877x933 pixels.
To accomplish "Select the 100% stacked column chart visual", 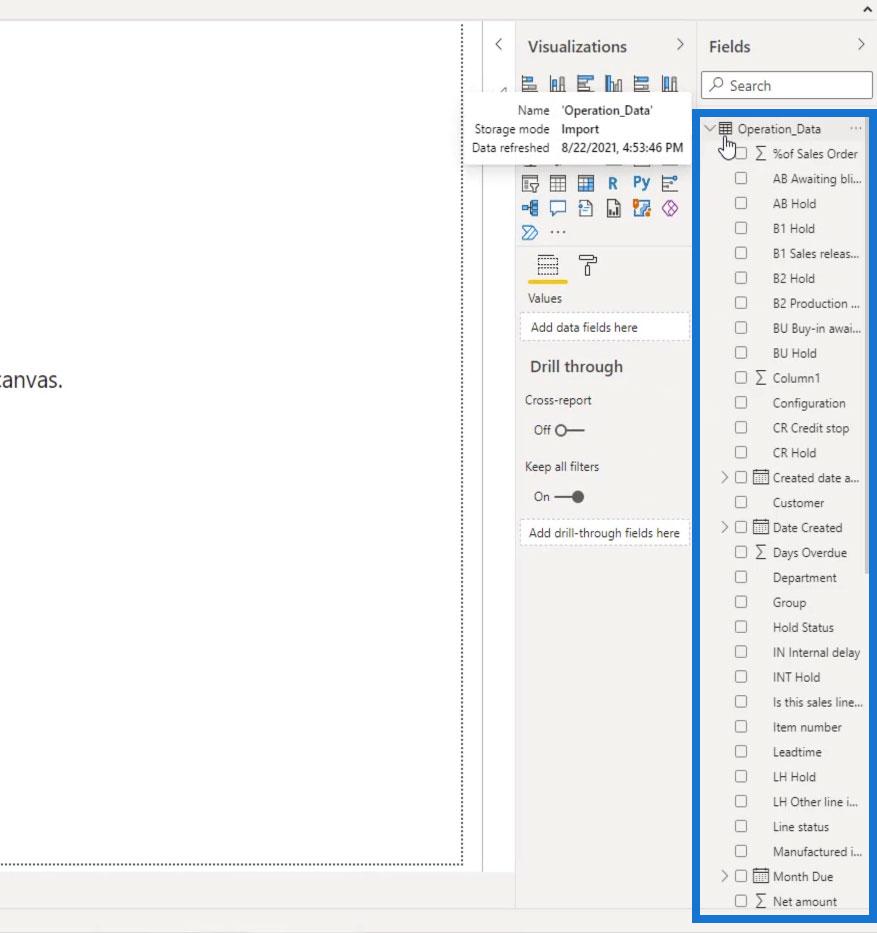I will [669, 83].
